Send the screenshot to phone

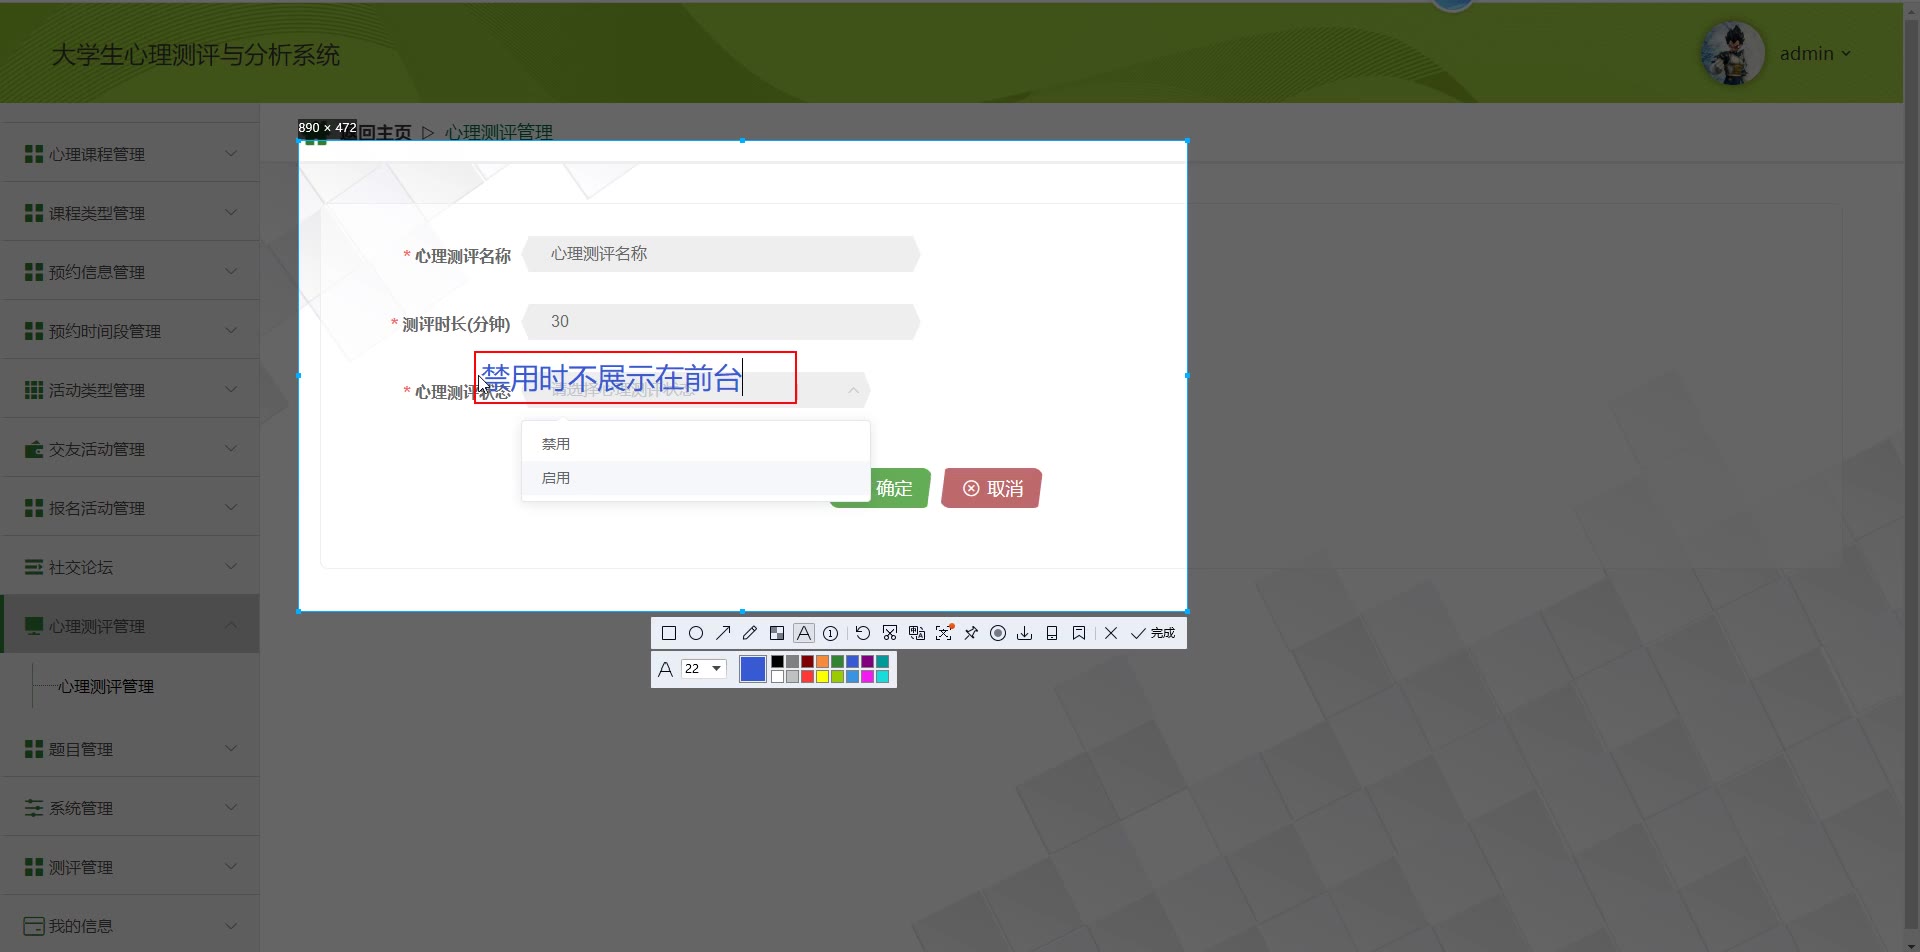tap(1052, 633)
